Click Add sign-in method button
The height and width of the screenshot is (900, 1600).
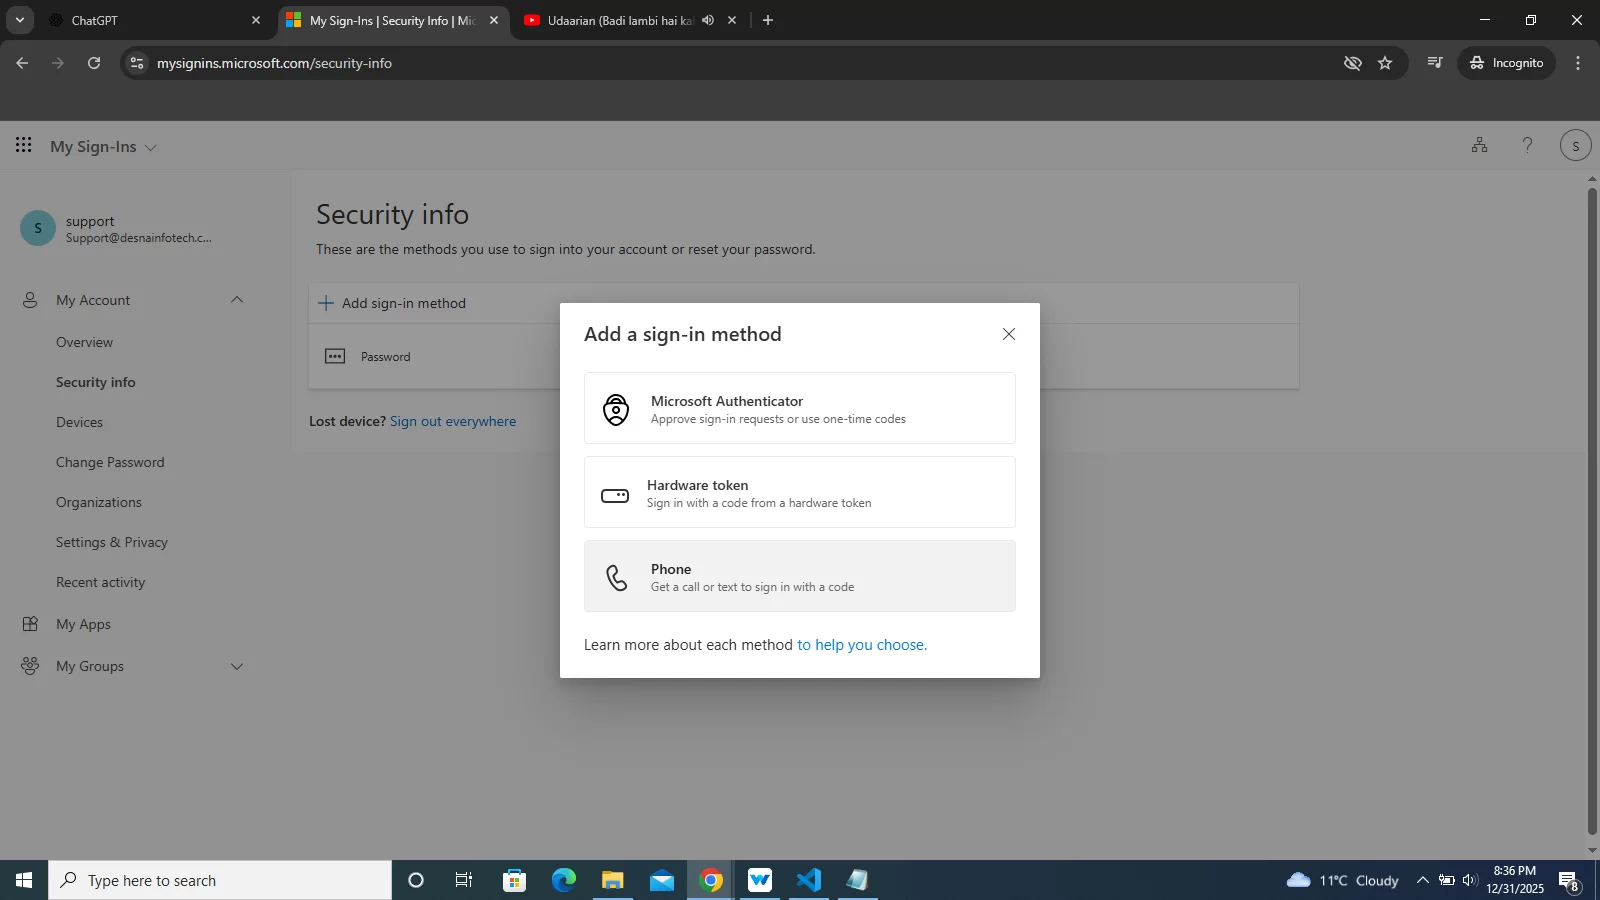point(392,303)
